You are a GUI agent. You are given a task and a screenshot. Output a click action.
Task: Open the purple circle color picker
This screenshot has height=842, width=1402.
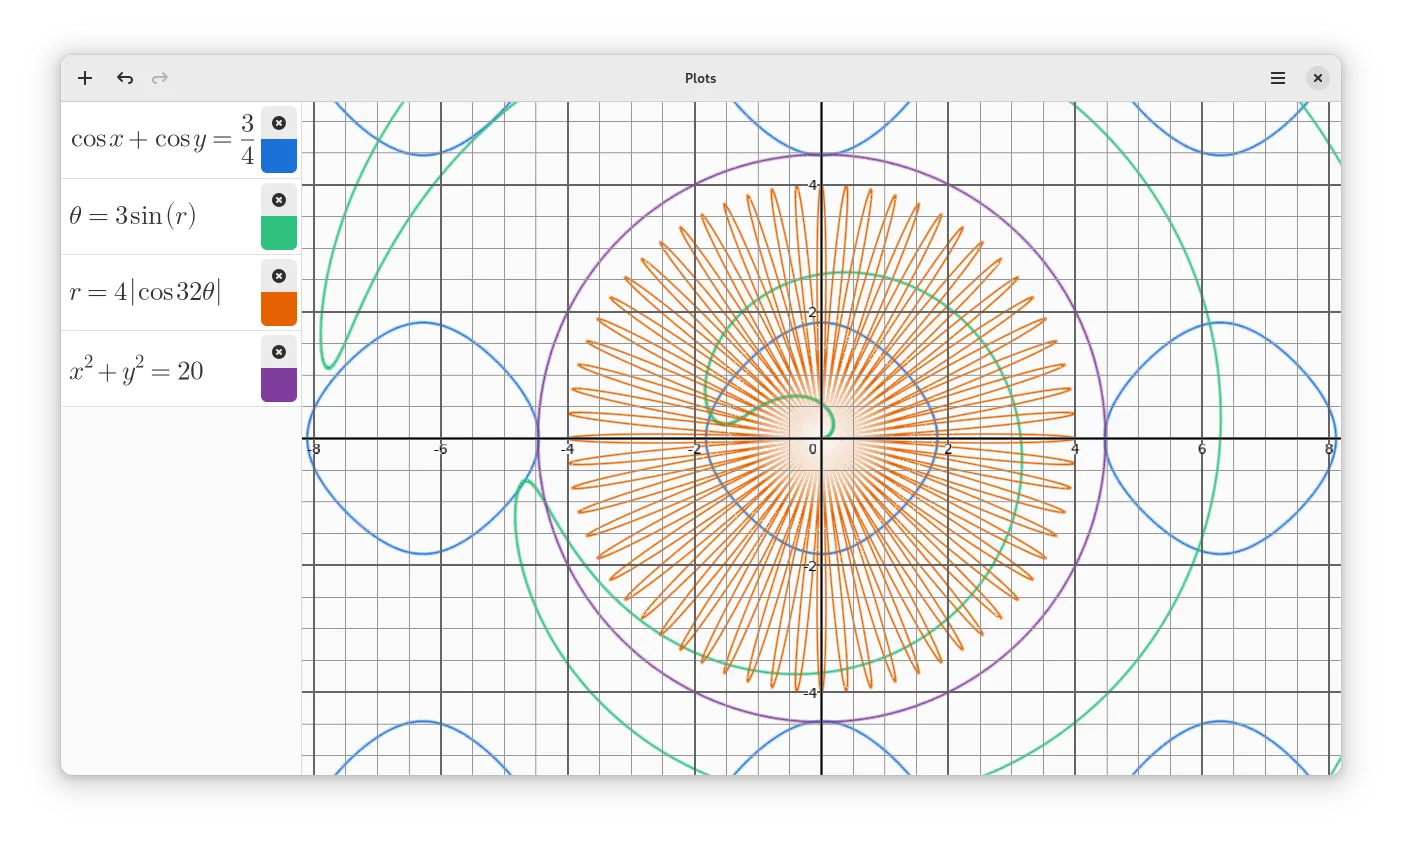click(279, 385)
